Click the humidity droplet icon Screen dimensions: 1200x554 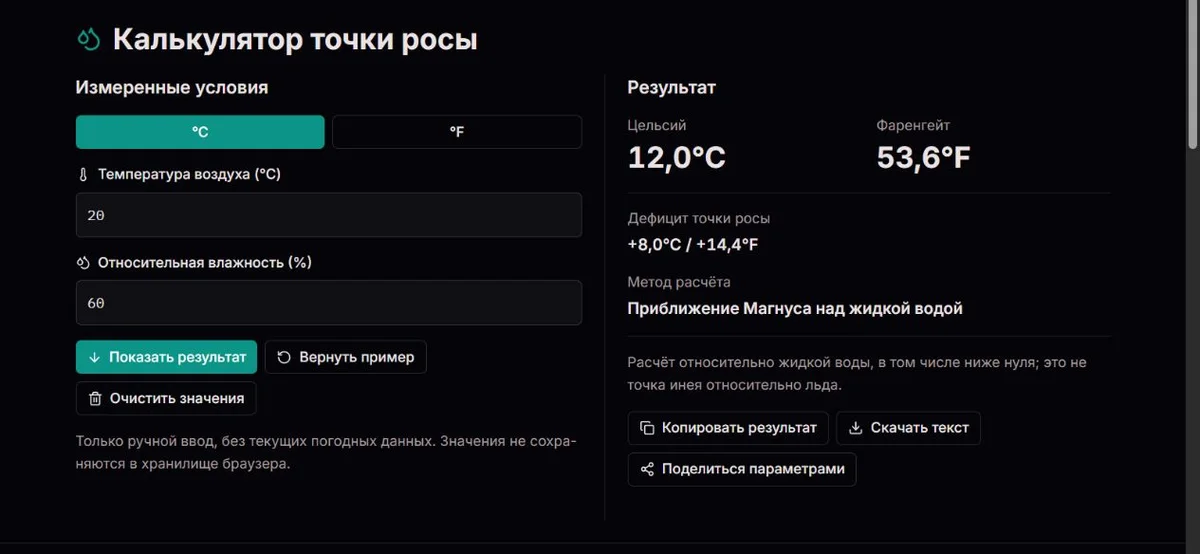tap(83, 263)
